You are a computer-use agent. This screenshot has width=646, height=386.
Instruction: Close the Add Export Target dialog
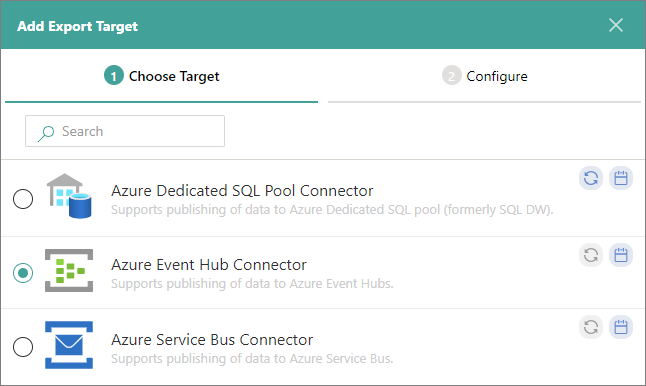coord(616,25)
